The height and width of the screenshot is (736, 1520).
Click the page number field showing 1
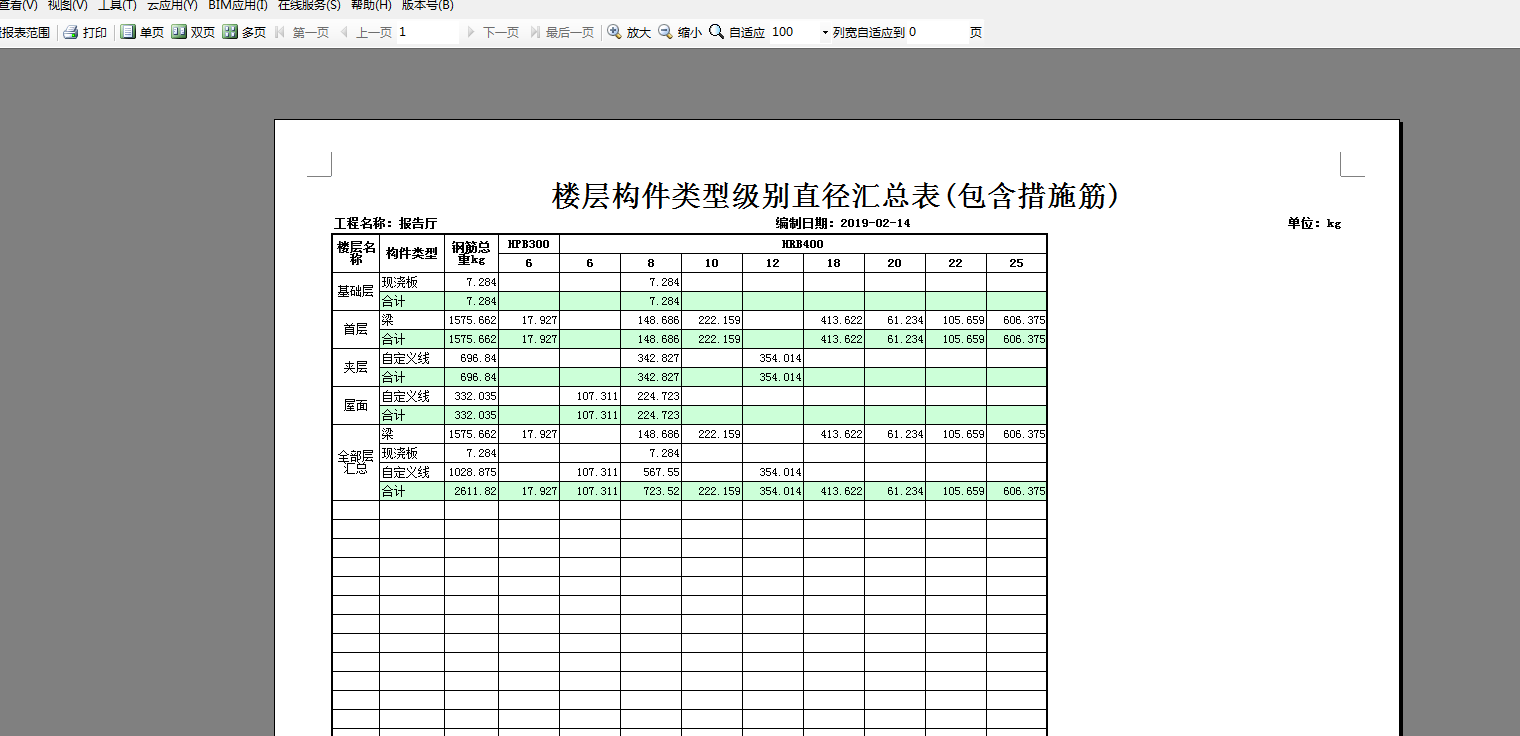[x=428, y=32]
